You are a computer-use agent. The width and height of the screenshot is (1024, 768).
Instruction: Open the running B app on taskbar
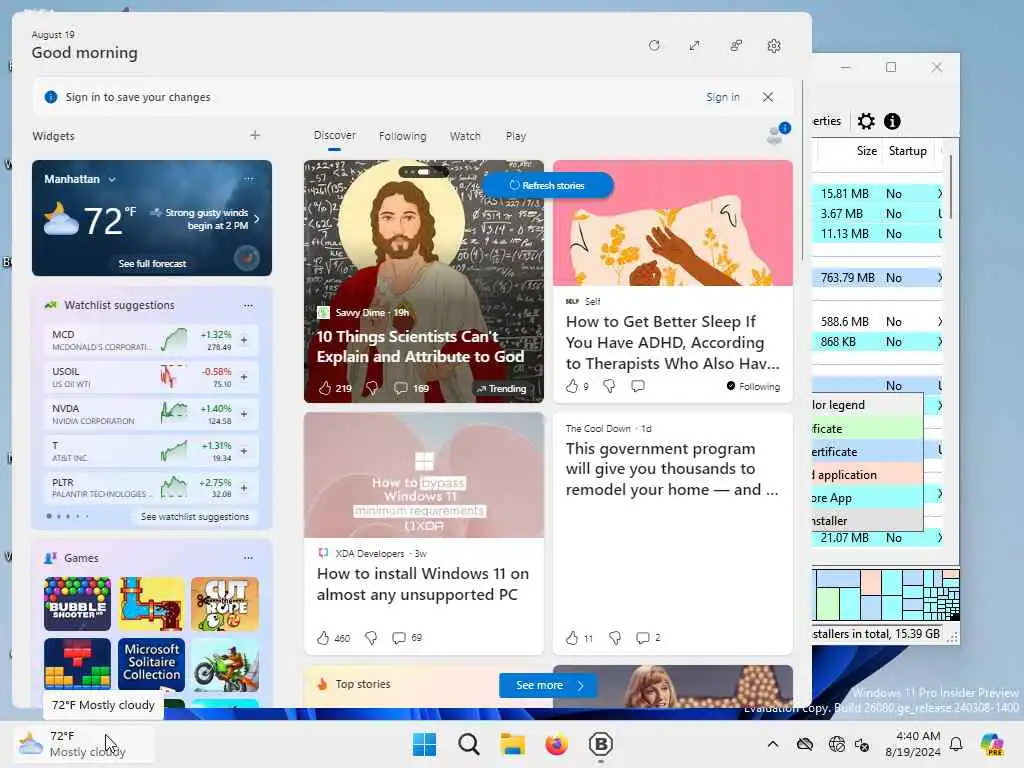[x=600, y=744]
